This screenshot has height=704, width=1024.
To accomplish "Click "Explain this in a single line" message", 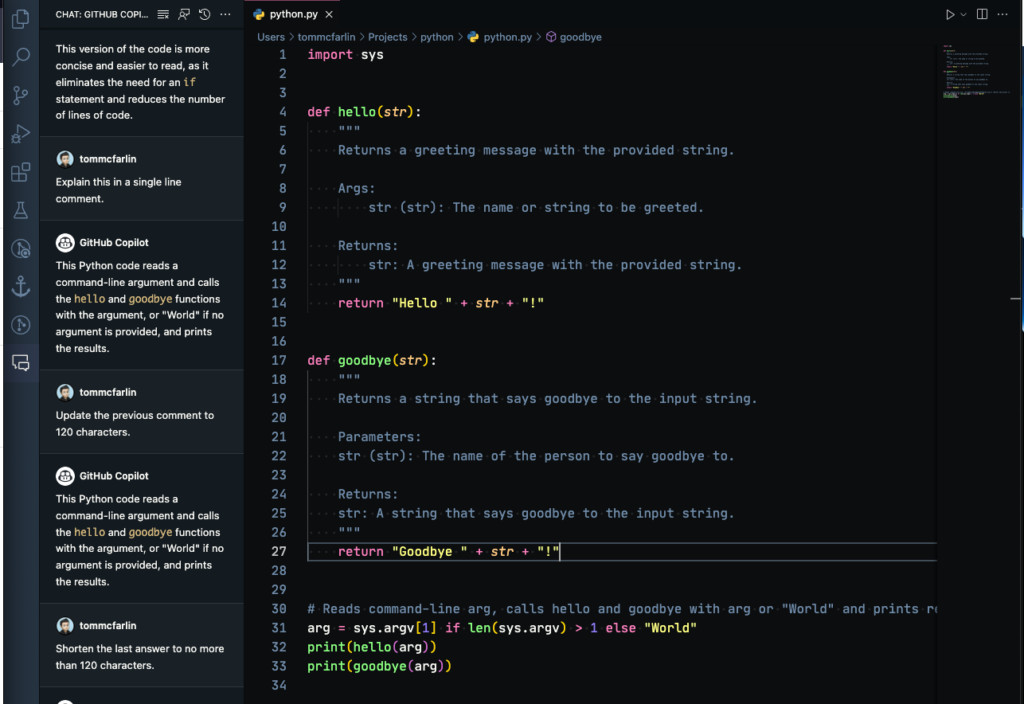I will (118, 190).
